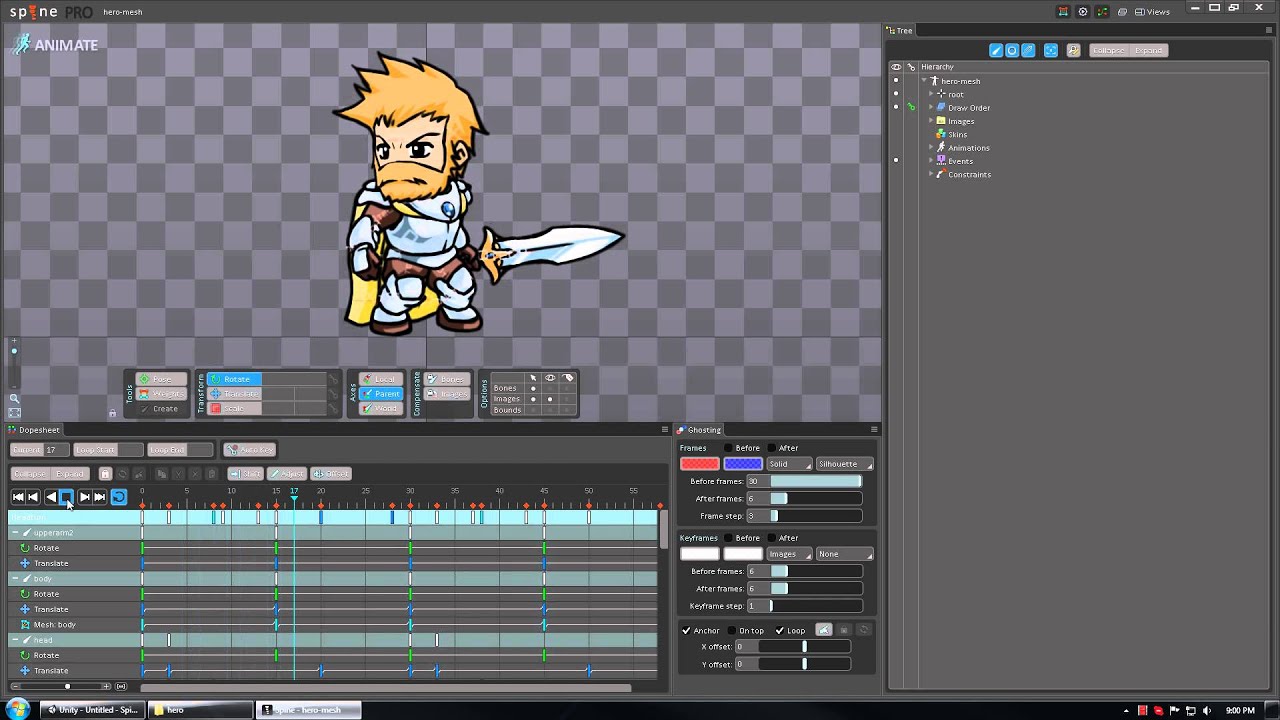This screenshot has height=720, width=1280.
Task: Collapse the body dopesheet row
Action: pos(15,579)
